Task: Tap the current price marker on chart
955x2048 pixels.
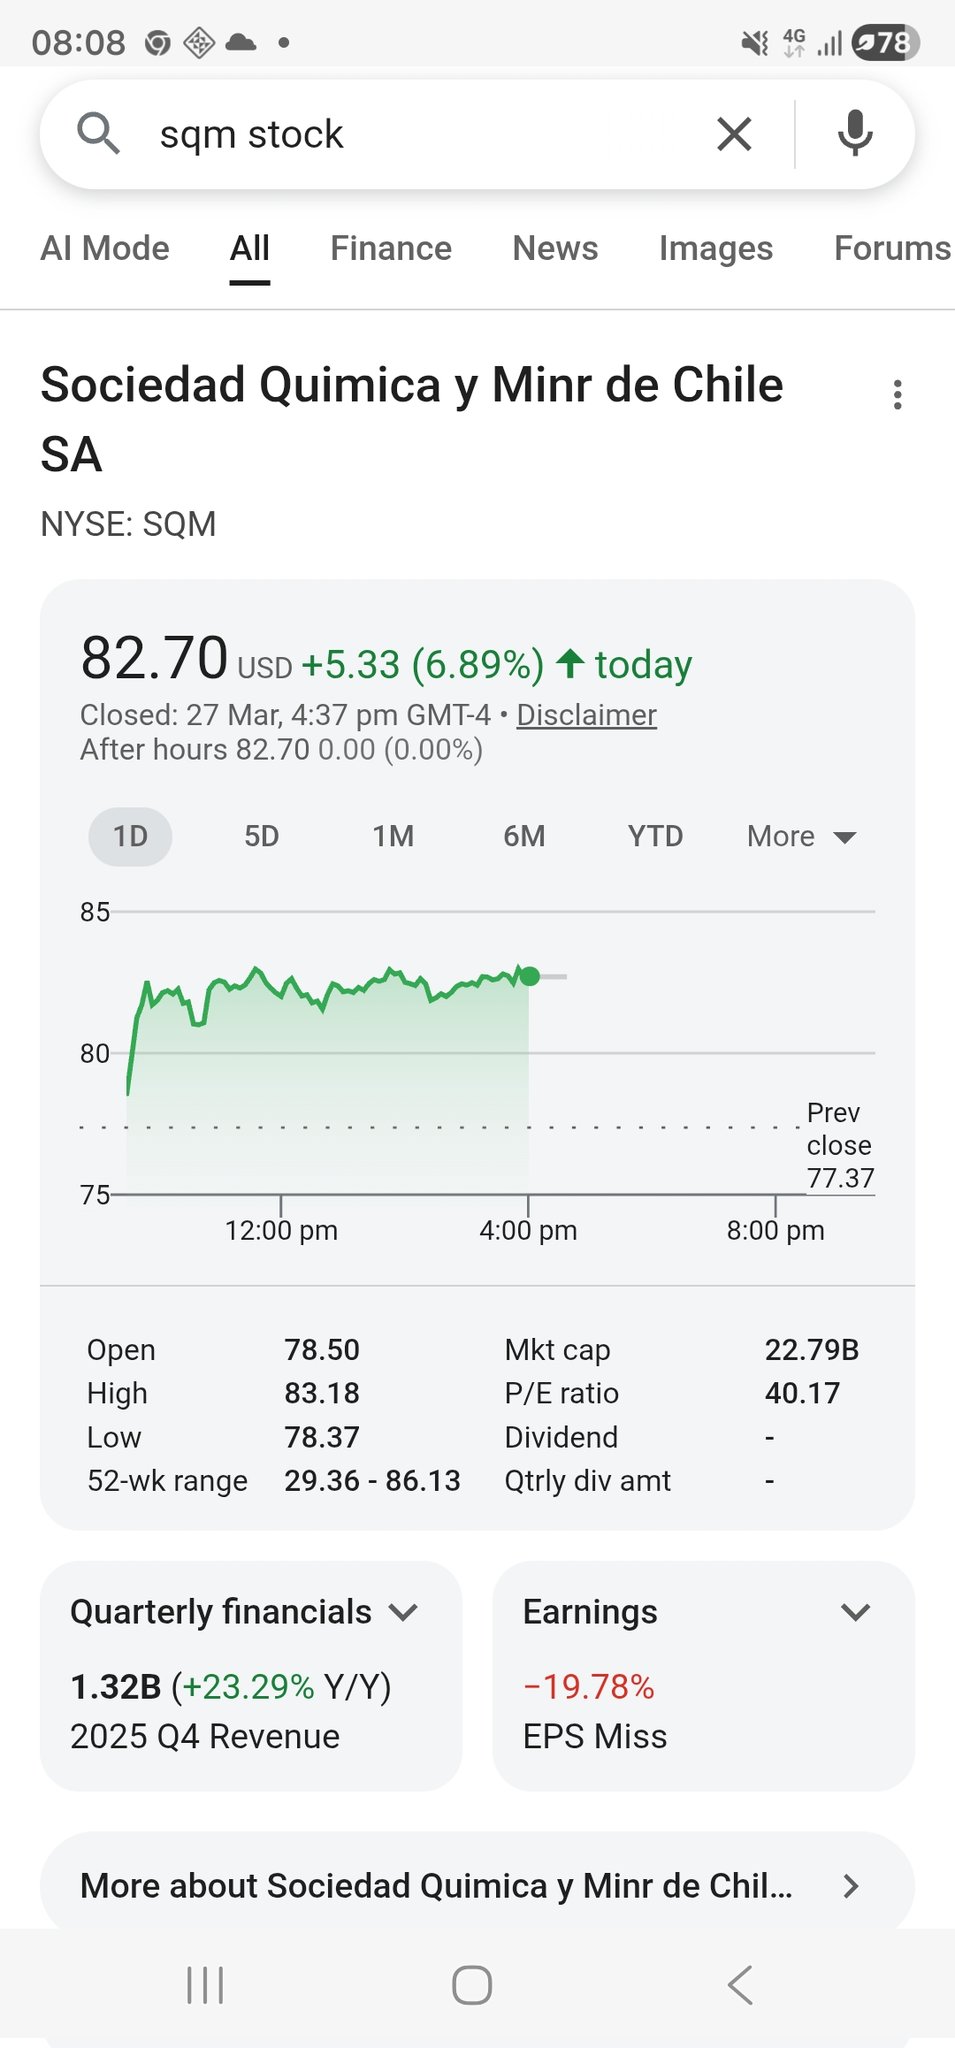Action: tap(530, 976)
